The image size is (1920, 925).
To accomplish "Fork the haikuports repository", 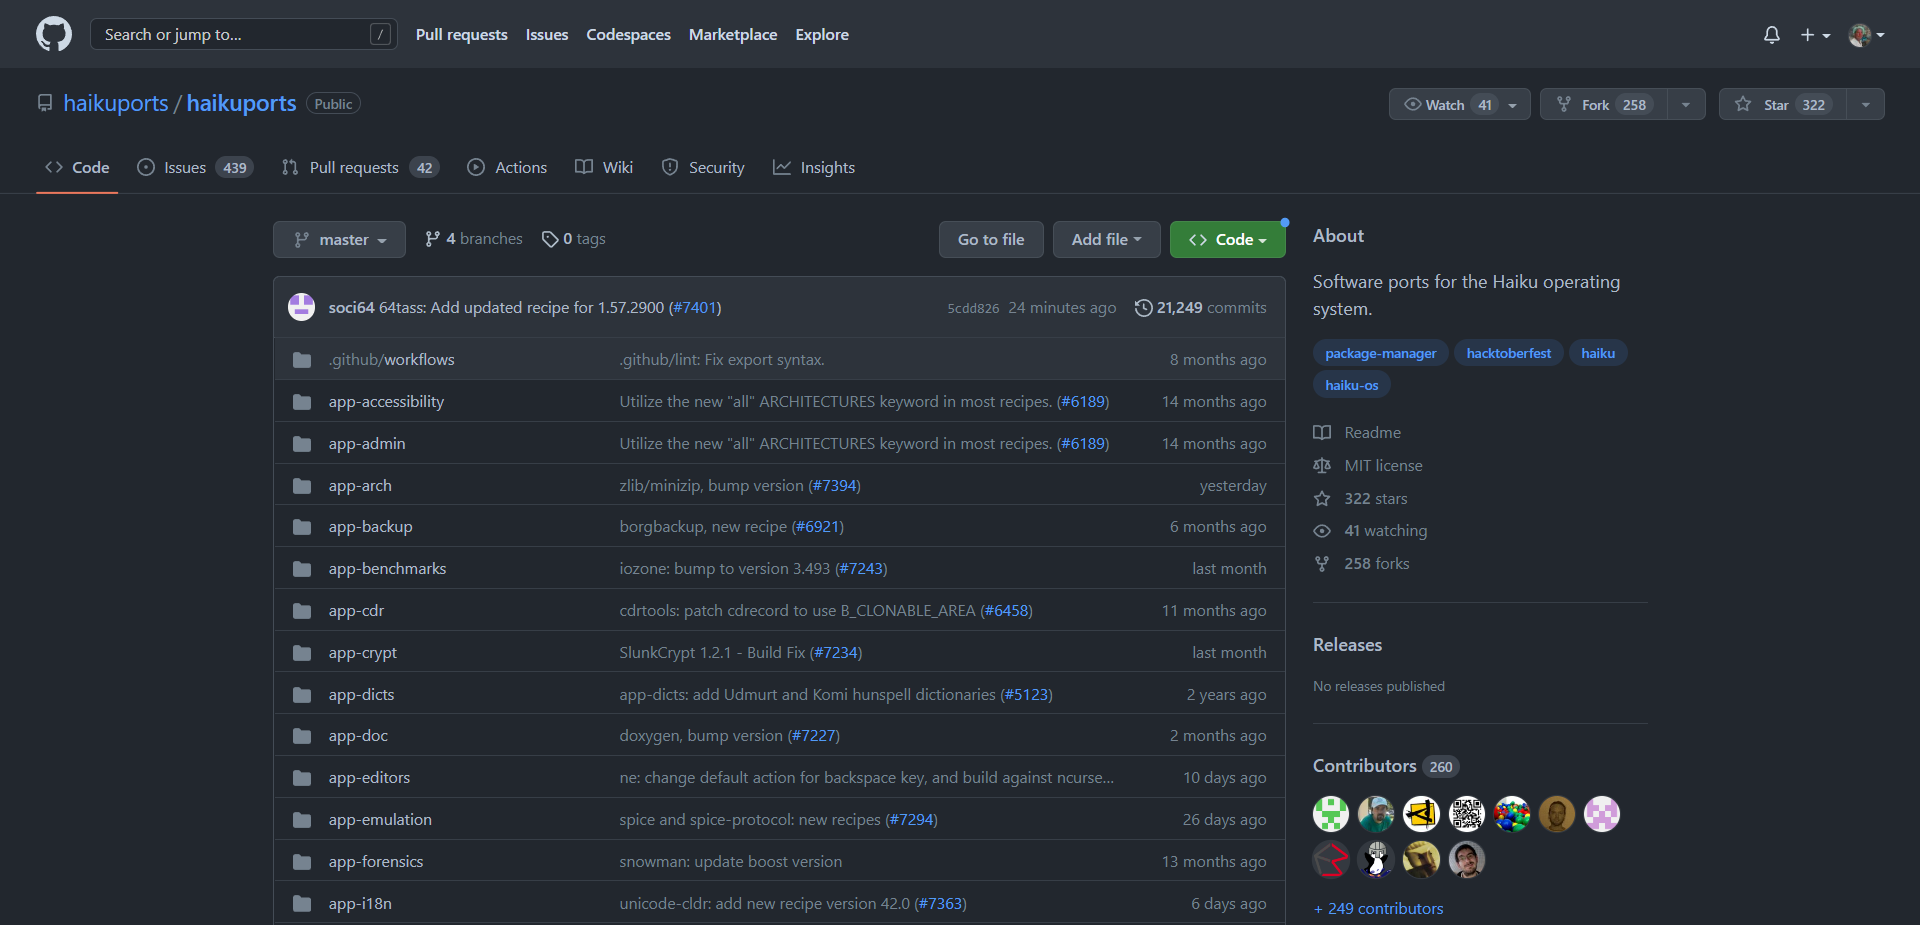I will tap(1604, 104).
